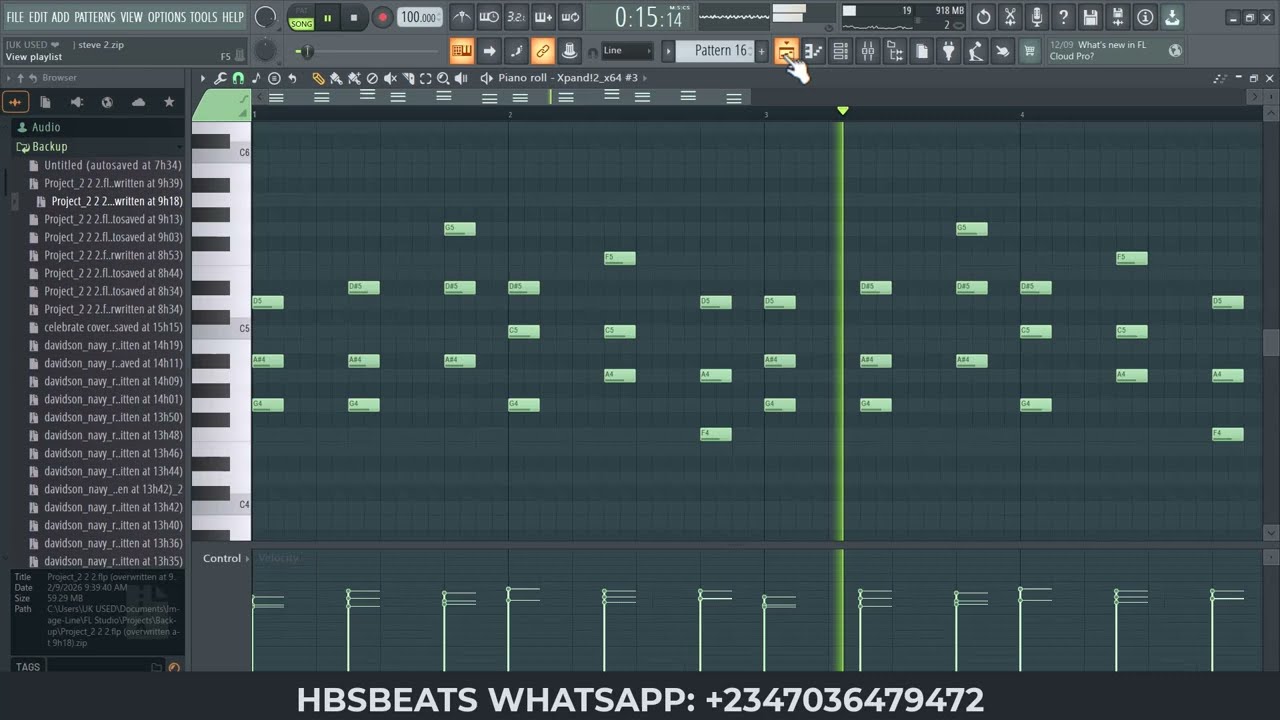Open the help question mark icon

point(1064,17)
